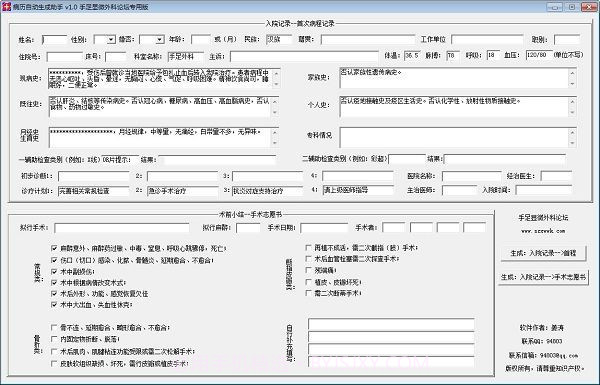Uncheck the 伤口（切口）感染 checkbox
Viewport: 600px width, 385px height.
[x=54, y=260]
